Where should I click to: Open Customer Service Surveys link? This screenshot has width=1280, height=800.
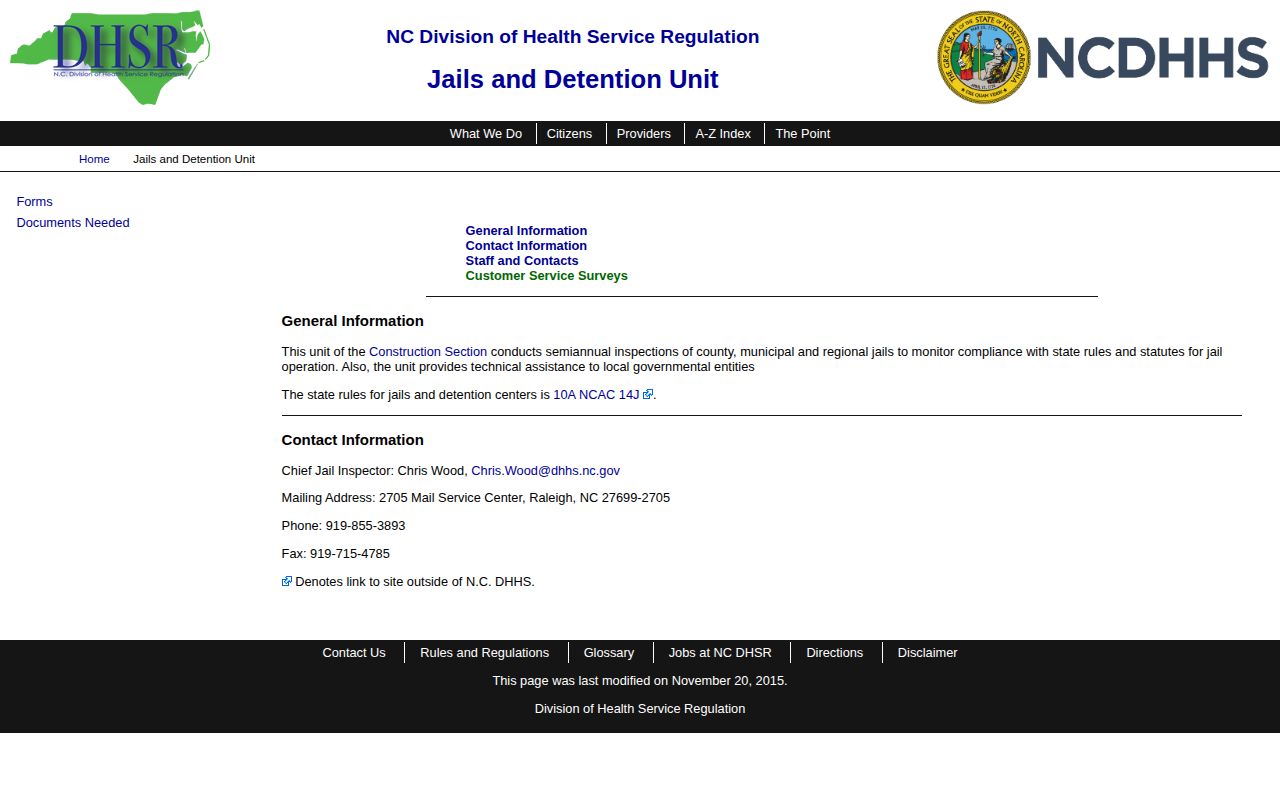(x=547, y=276)
